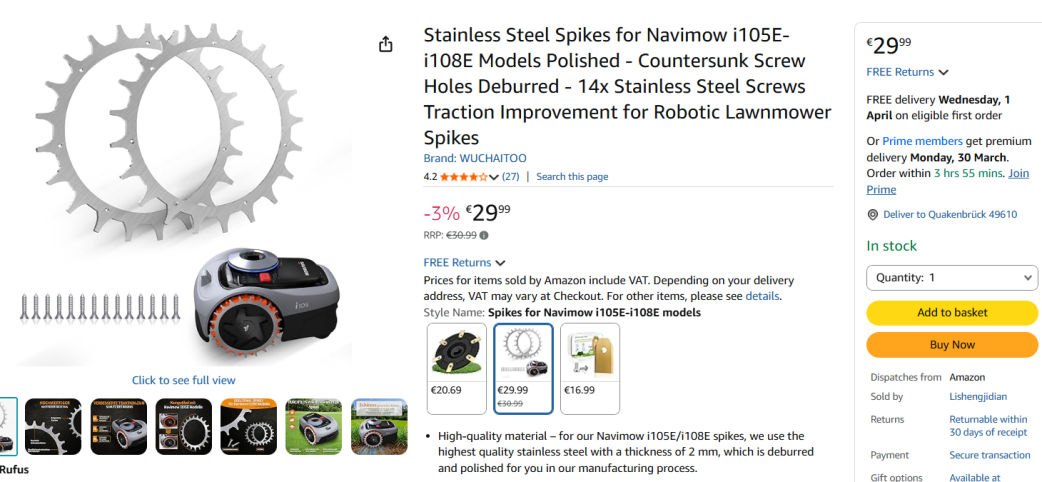Click to see full view
The image size is (1042, 482).
coord(184,380)
